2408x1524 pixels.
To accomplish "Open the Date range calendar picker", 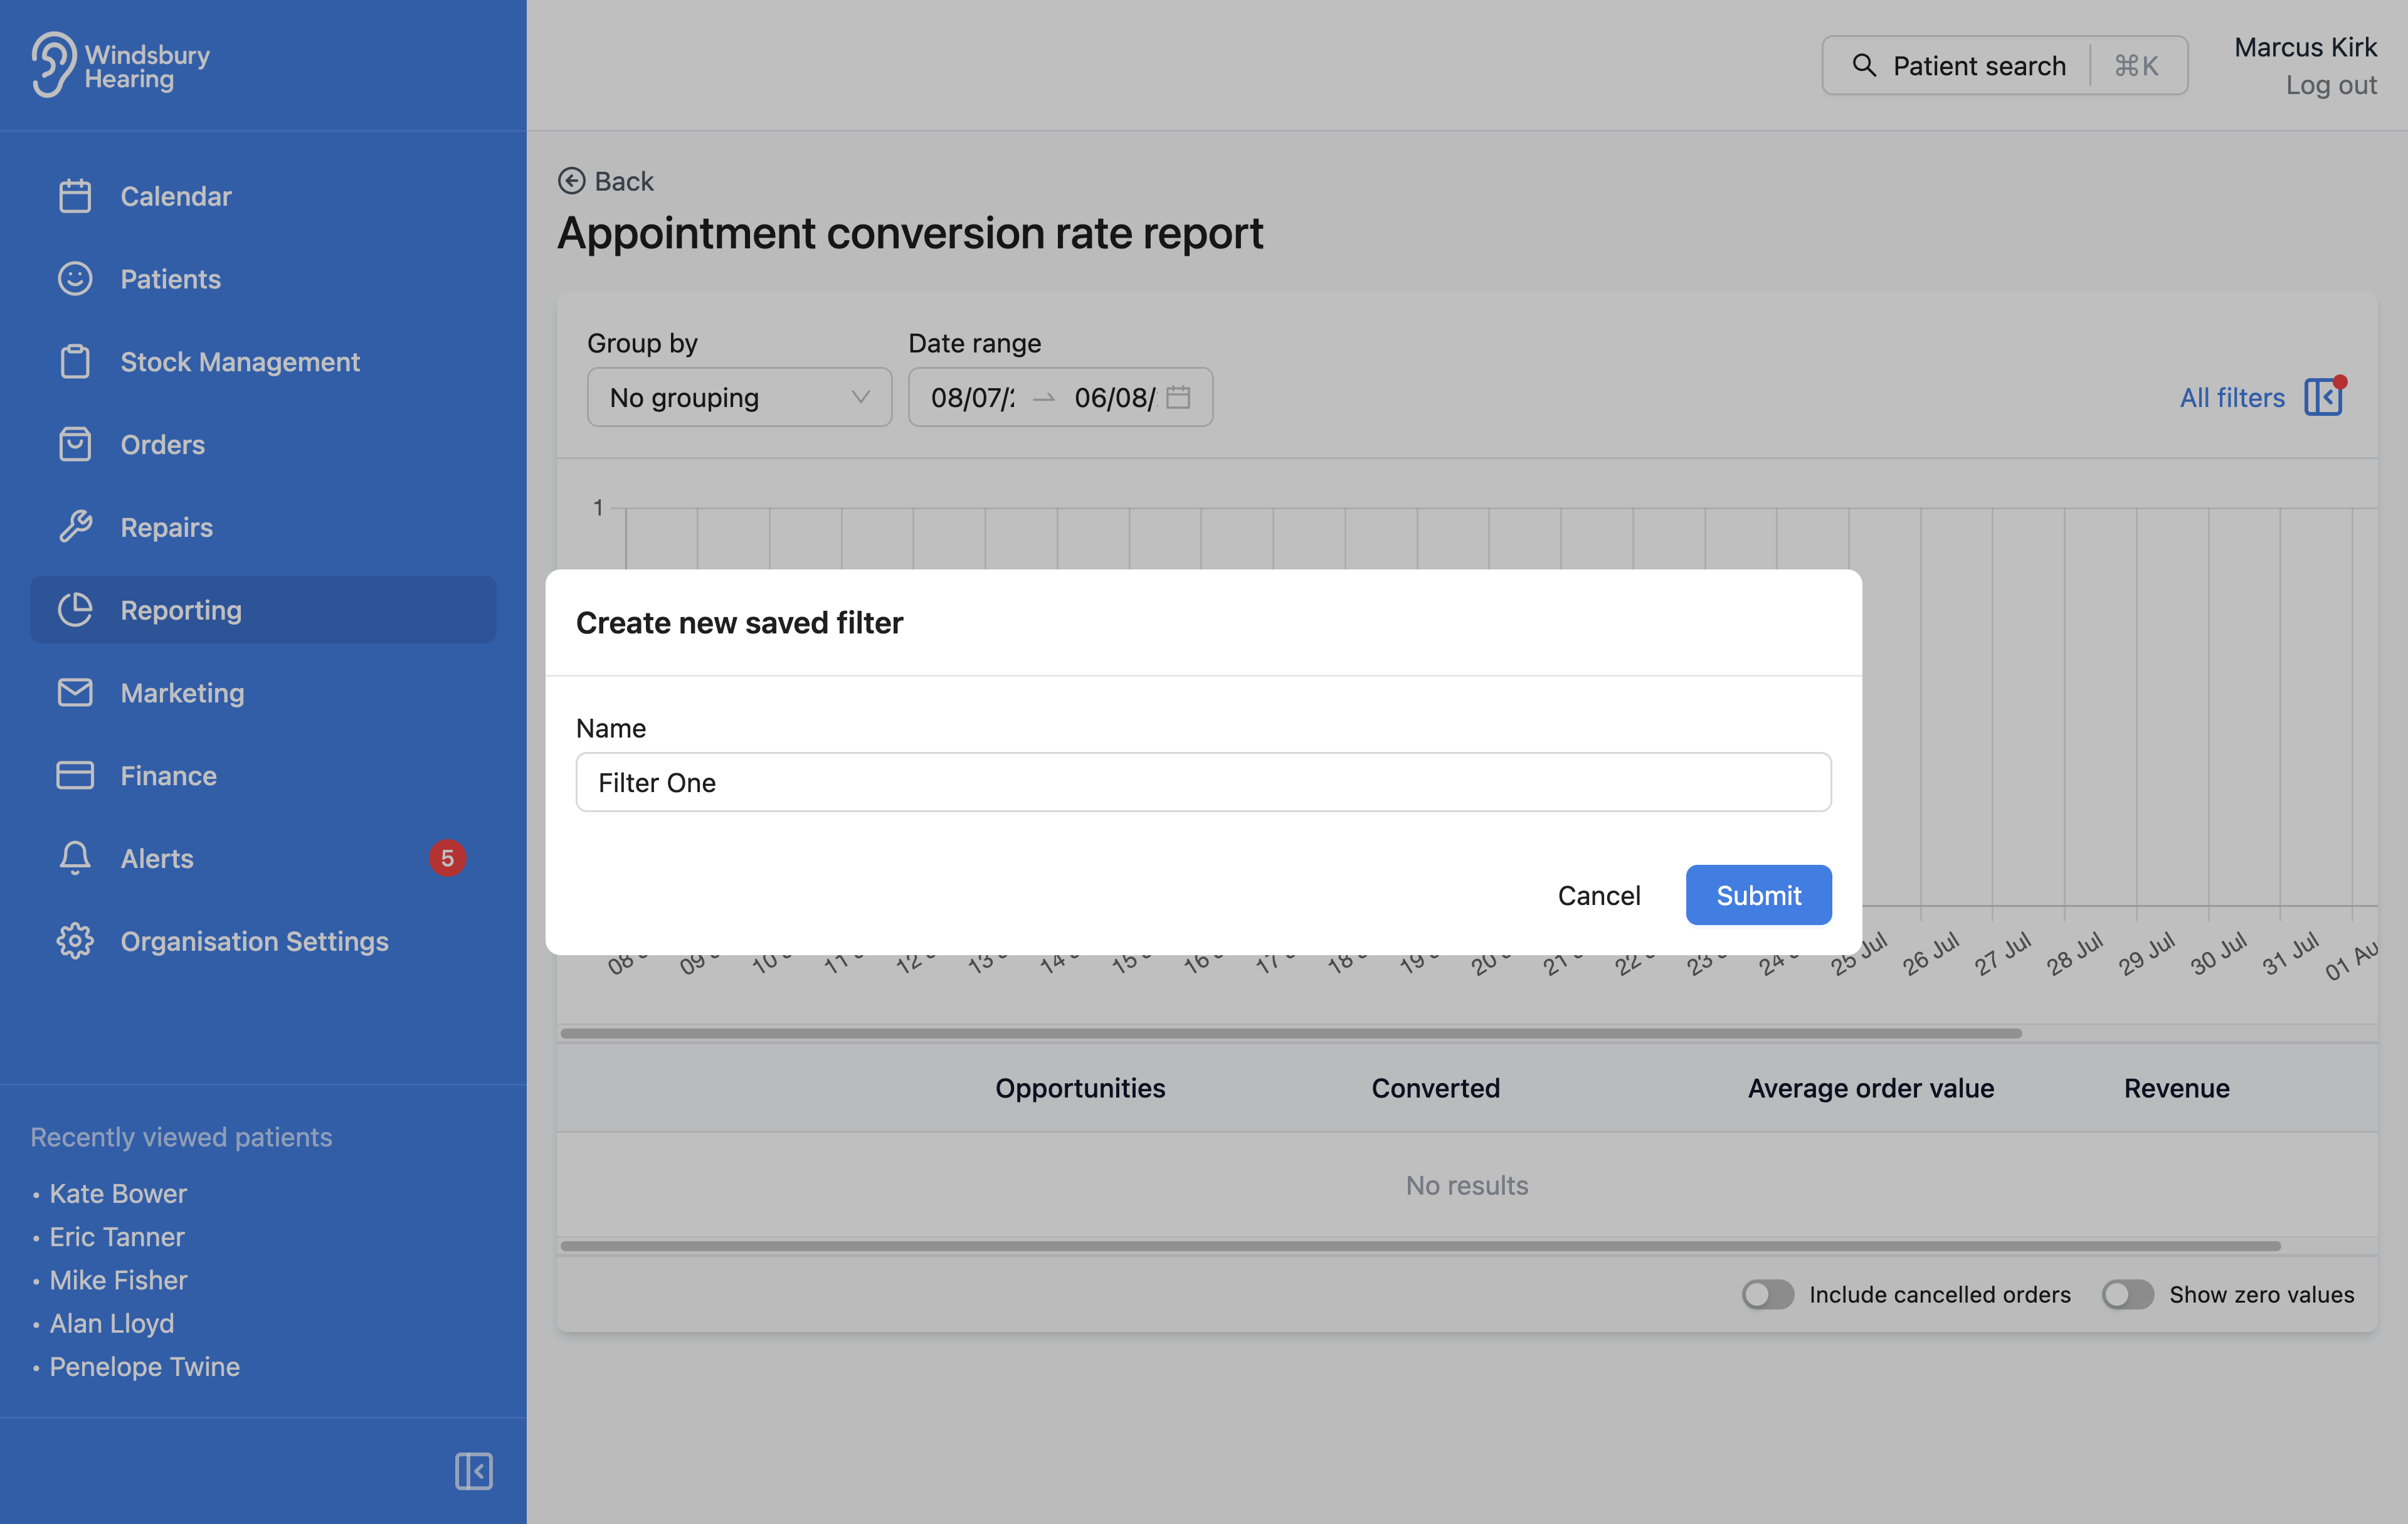I will tap(1178, 397).
